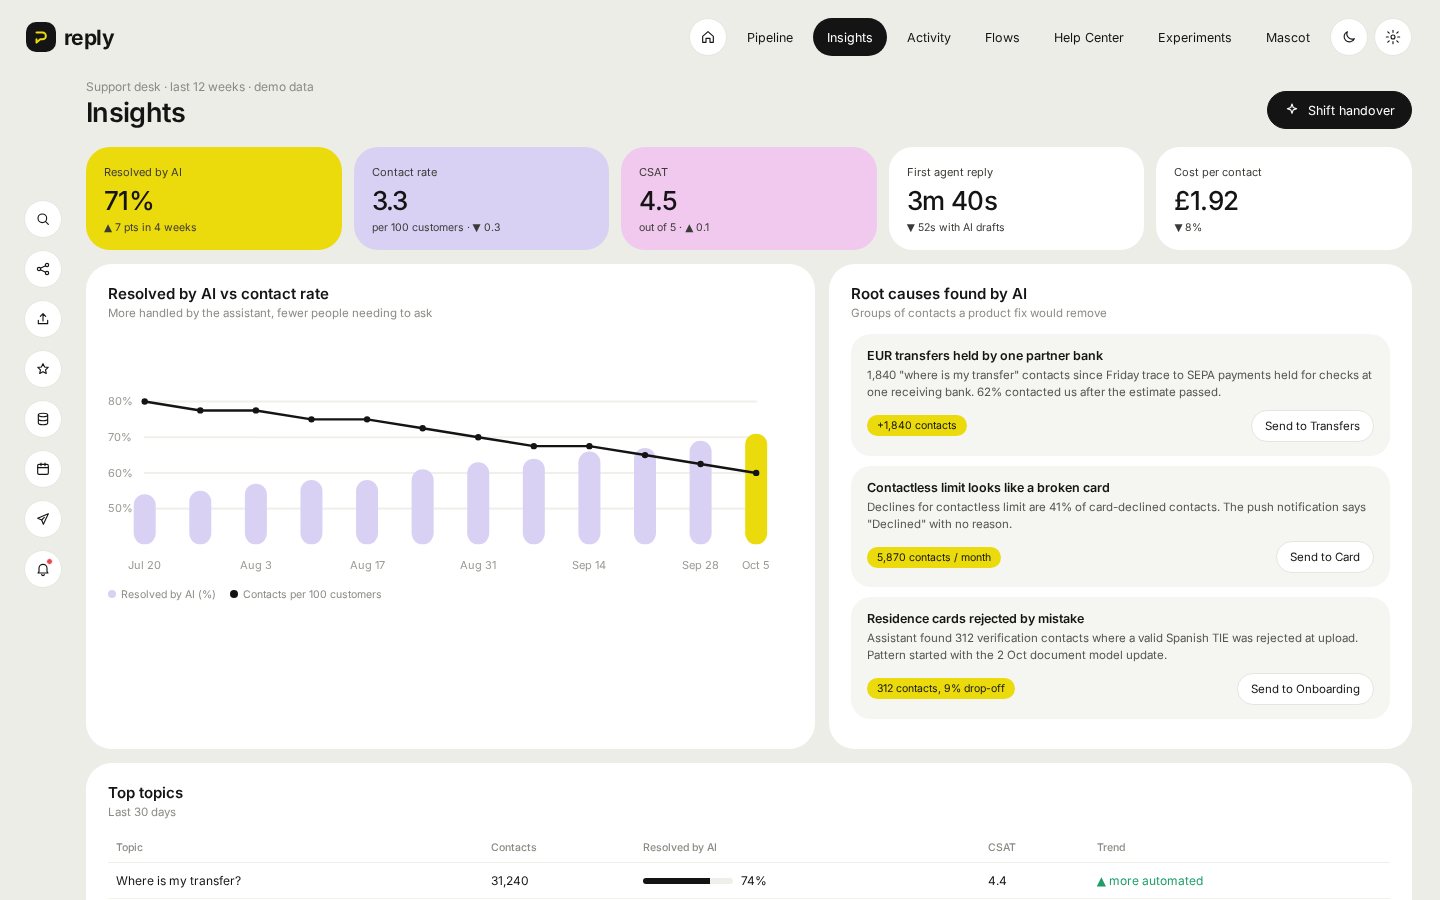This screenshot has width=1440, height=900.
Task: Open the Flows tab
Action: (1002, 37)
